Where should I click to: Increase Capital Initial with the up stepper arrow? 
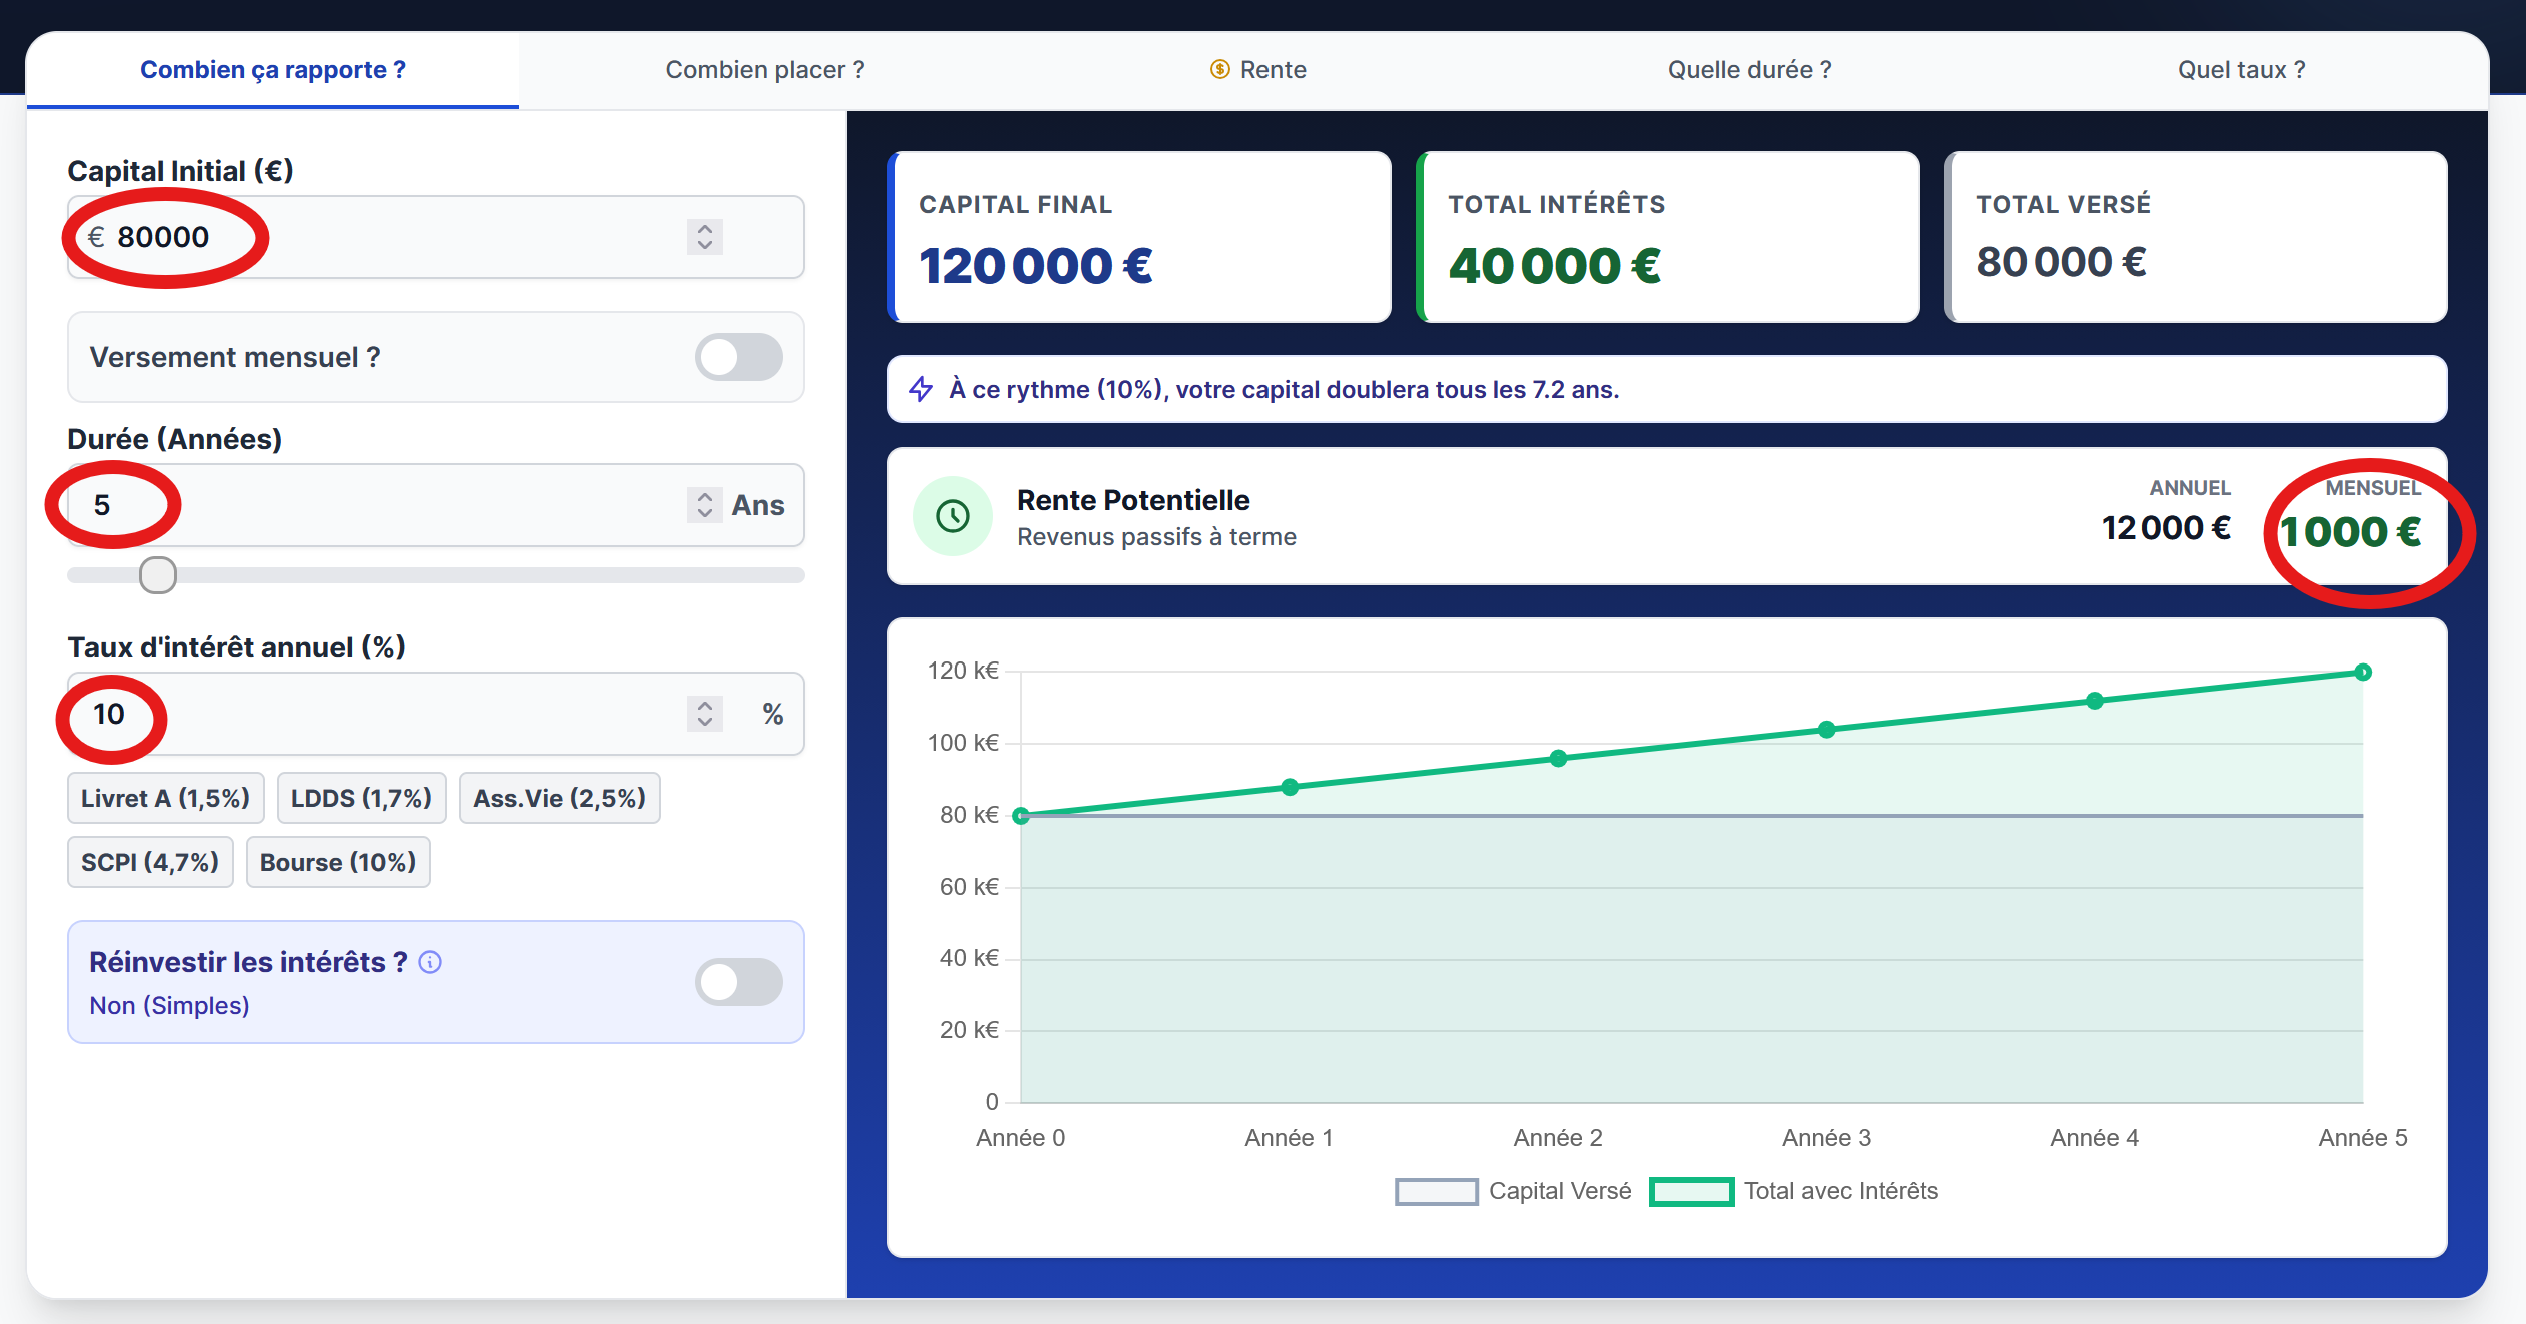coord(704,228)
